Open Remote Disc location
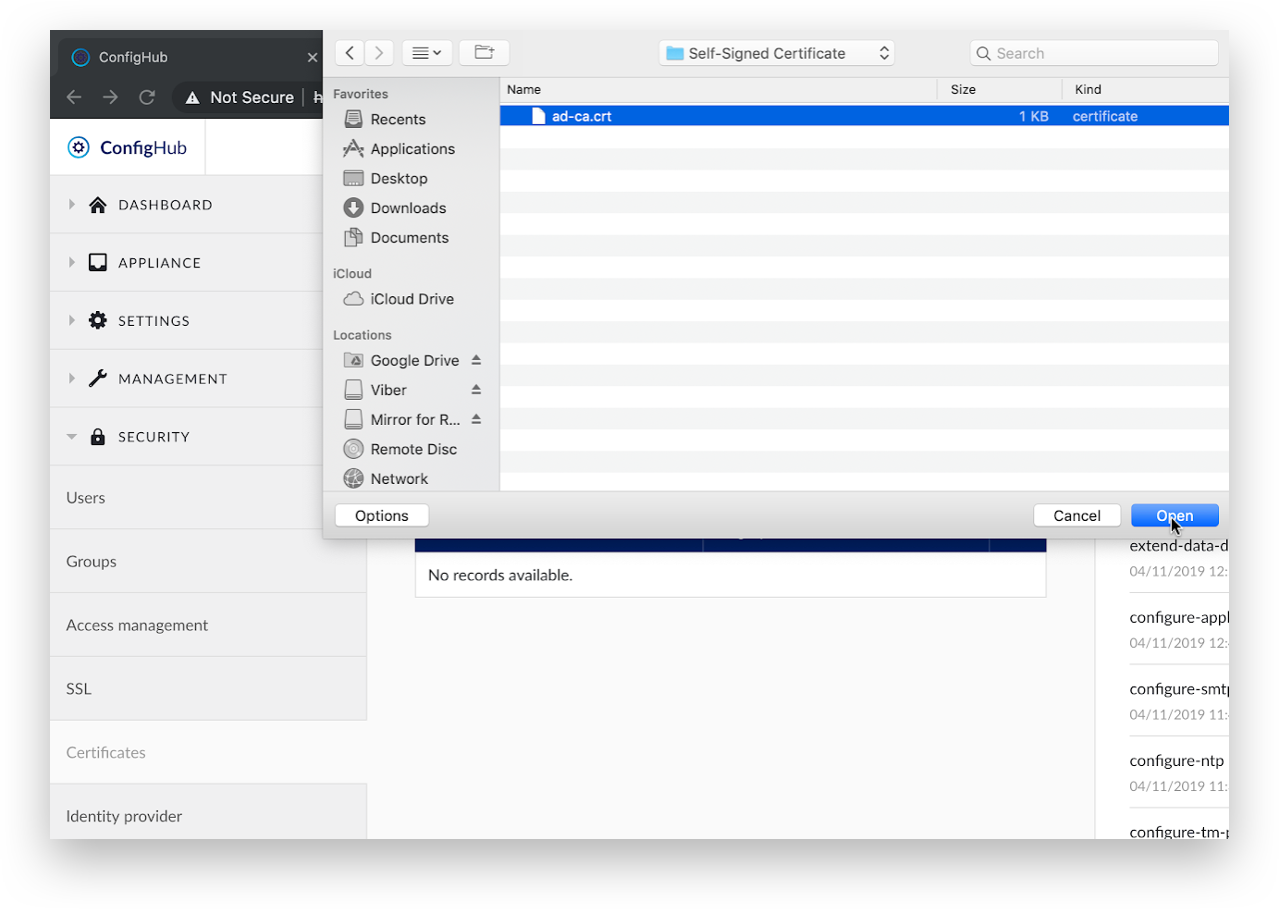The width and height of the screenshot is (1279, 909). [400, 449]
